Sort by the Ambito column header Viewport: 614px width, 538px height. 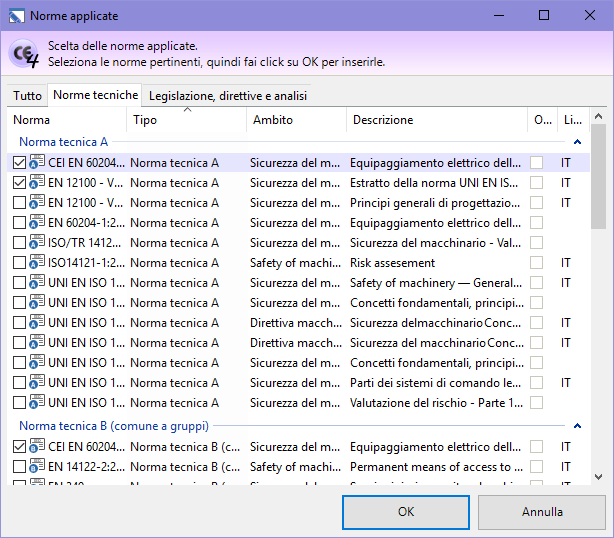(297, 120)
